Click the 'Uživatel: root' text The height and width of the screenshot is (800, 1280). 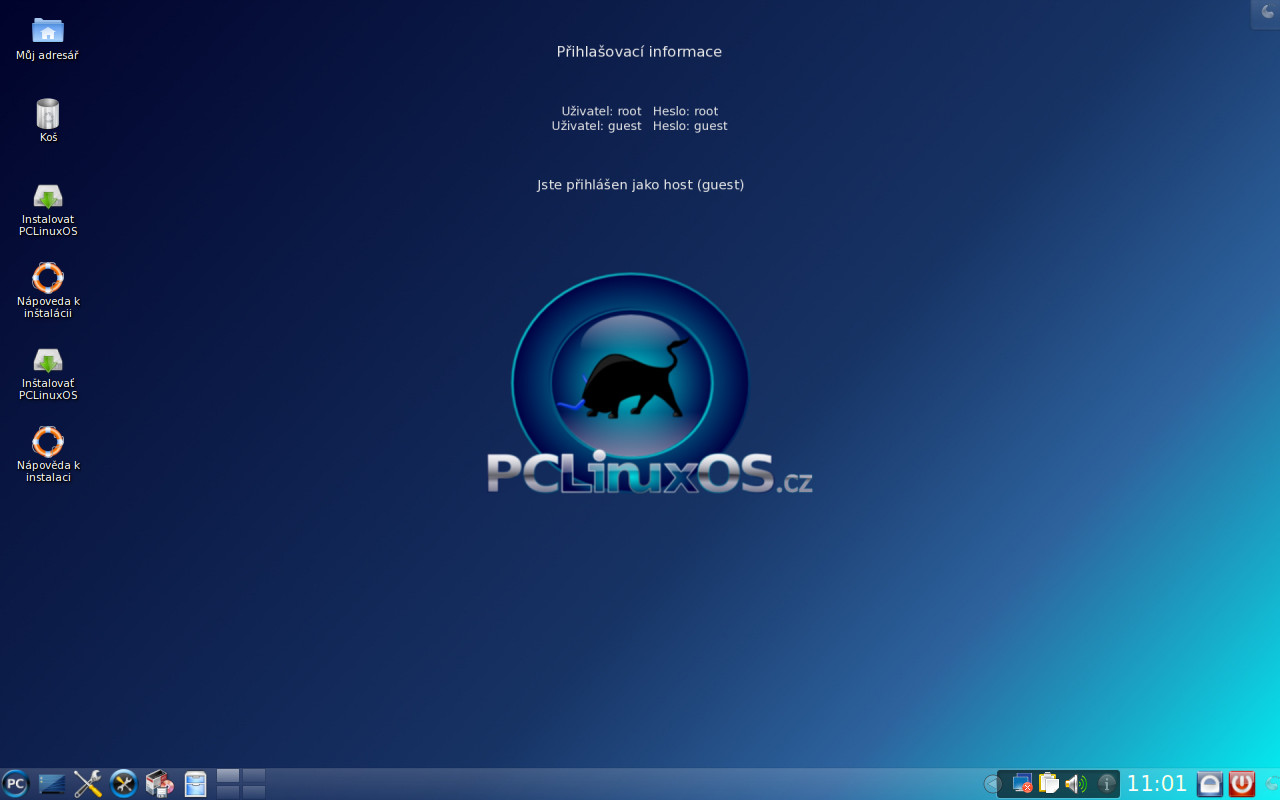point(601,111)
